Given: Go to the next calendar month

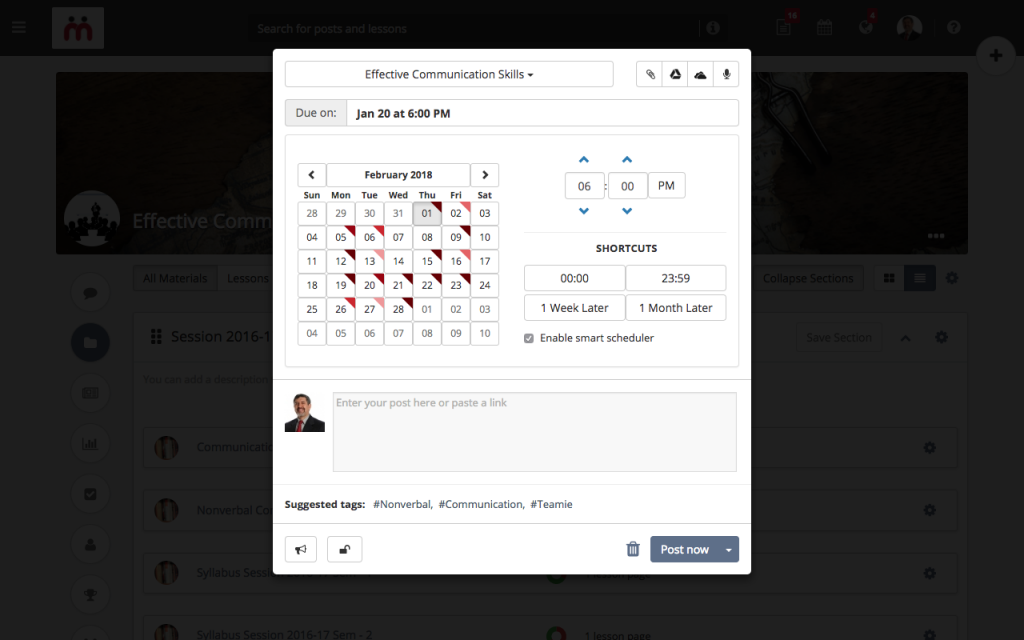Looking at the screenshot, I should [x=485, y=175].
